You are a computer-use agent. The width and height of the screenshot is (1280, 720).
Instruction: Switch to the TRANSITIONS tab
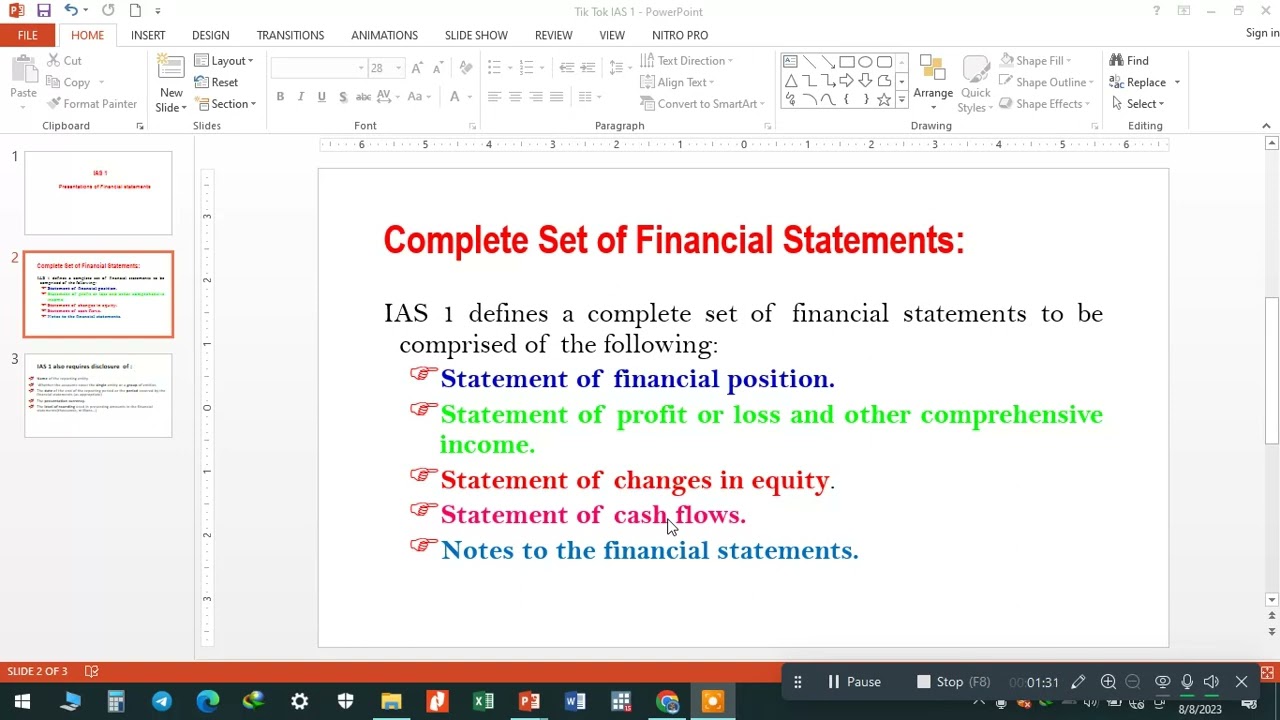pos(290,35)
